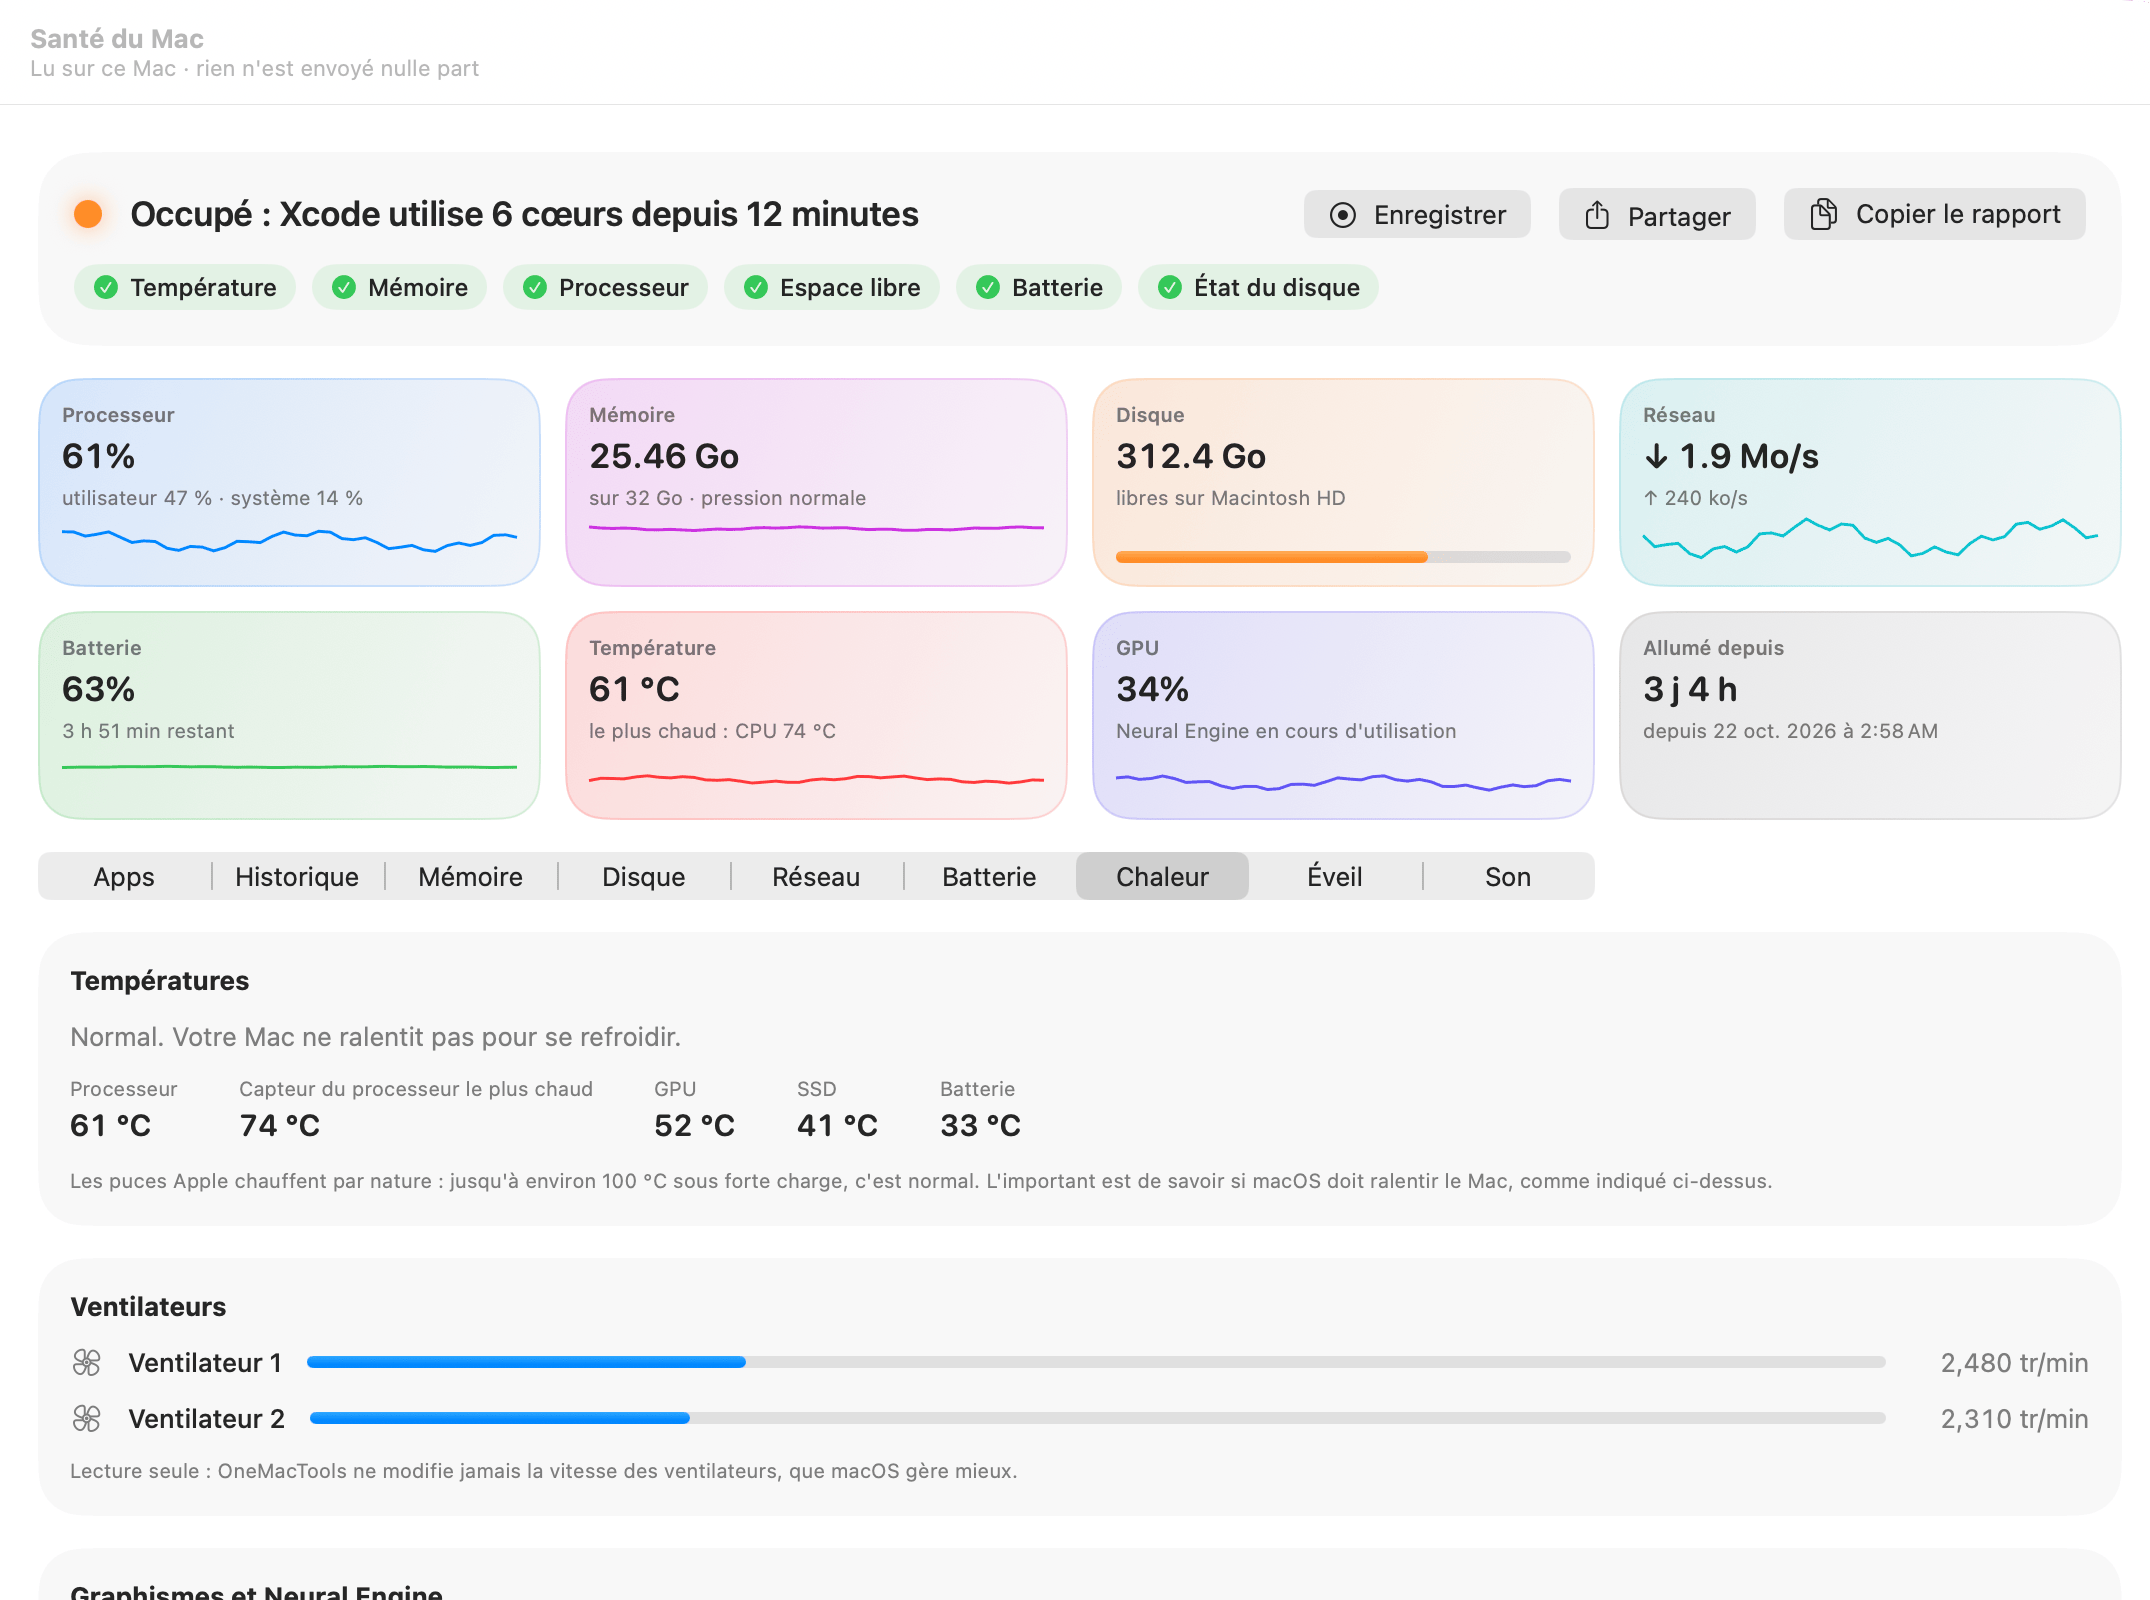Select the Espace libre status chip
The image size is (2150, 1600).
tap(831, 288)
